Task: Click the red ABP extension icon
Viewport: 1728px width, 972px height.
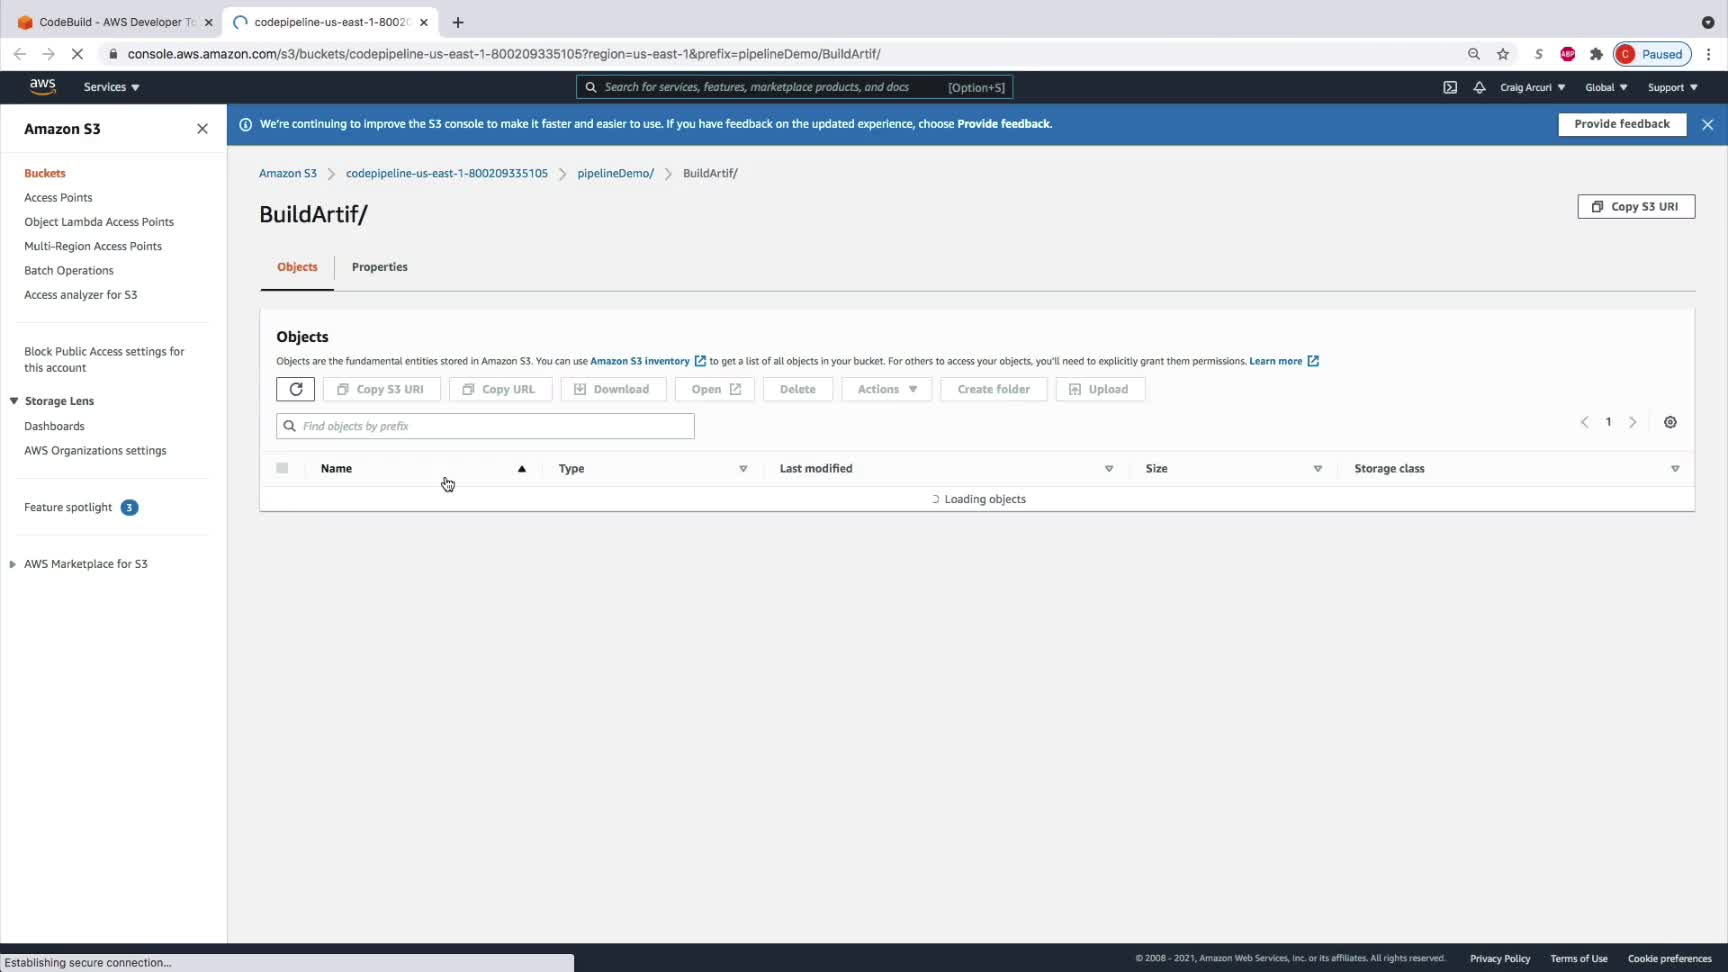Action: (x=1567, y=54)
